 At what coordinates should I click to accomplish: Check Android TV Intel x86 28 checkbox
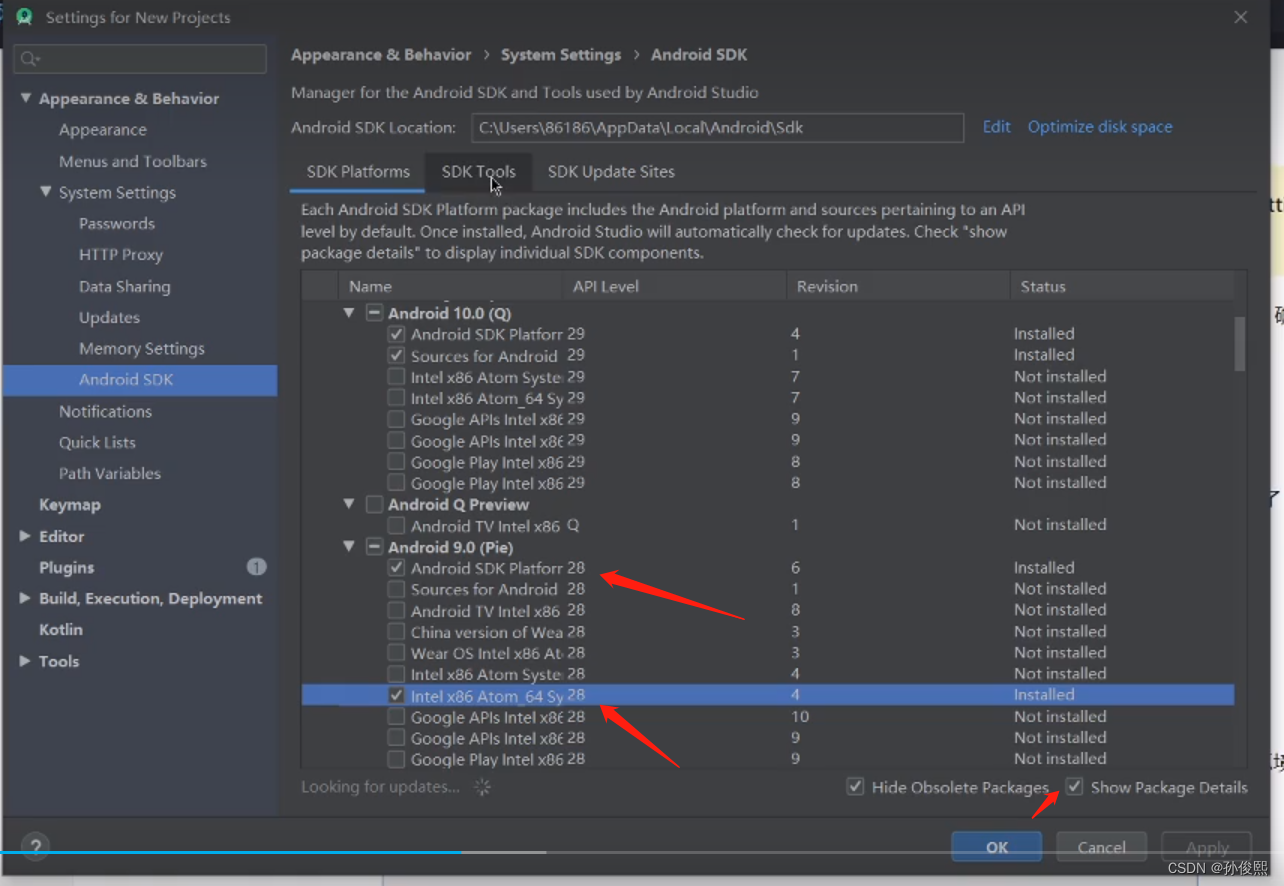[x=396, y=611]
